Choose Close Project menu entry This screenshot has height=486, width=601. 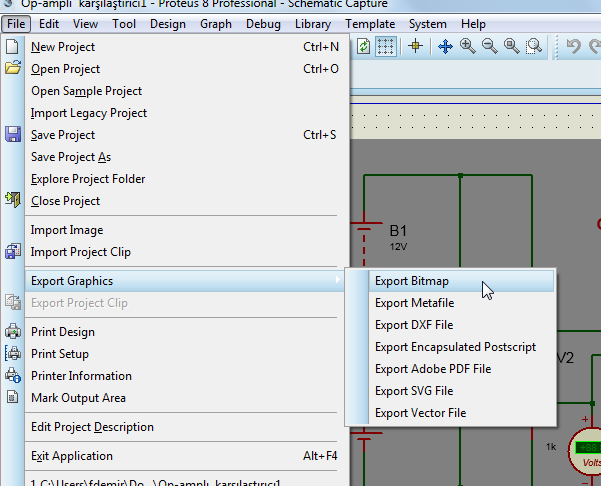(x=187, y=201)
